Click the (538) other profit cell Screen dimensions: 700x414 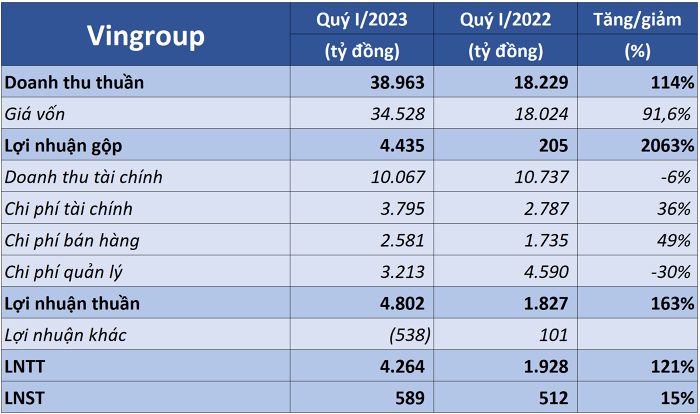[x=362, y=335]
